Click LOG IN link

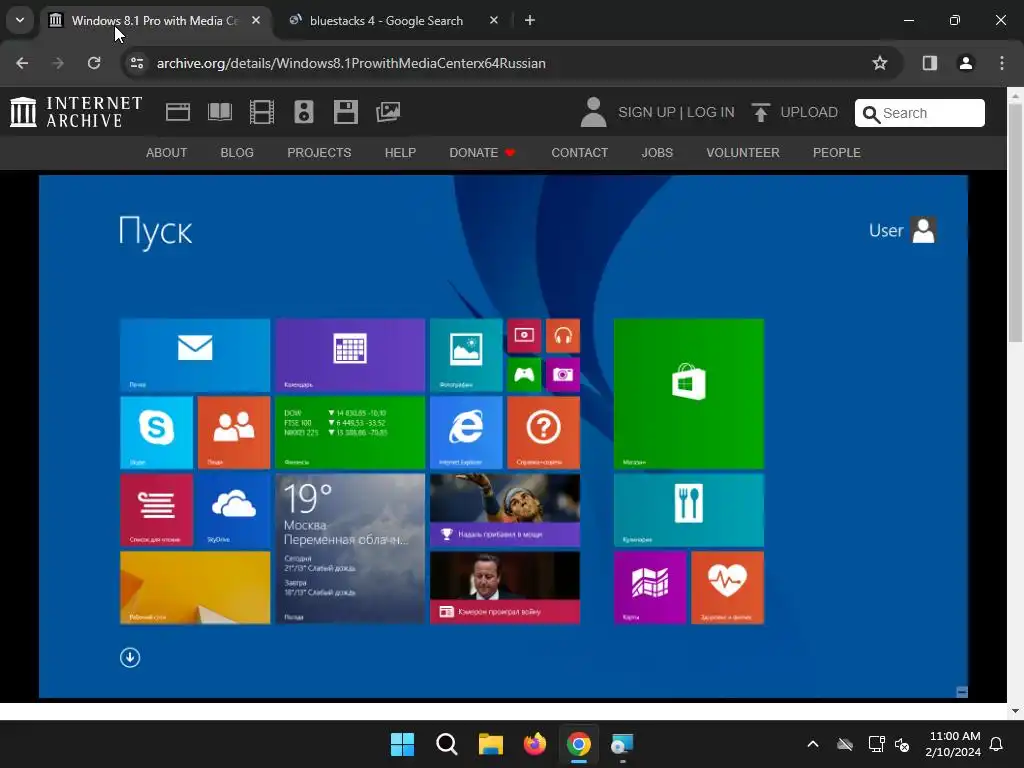click(x=711, y=112)
